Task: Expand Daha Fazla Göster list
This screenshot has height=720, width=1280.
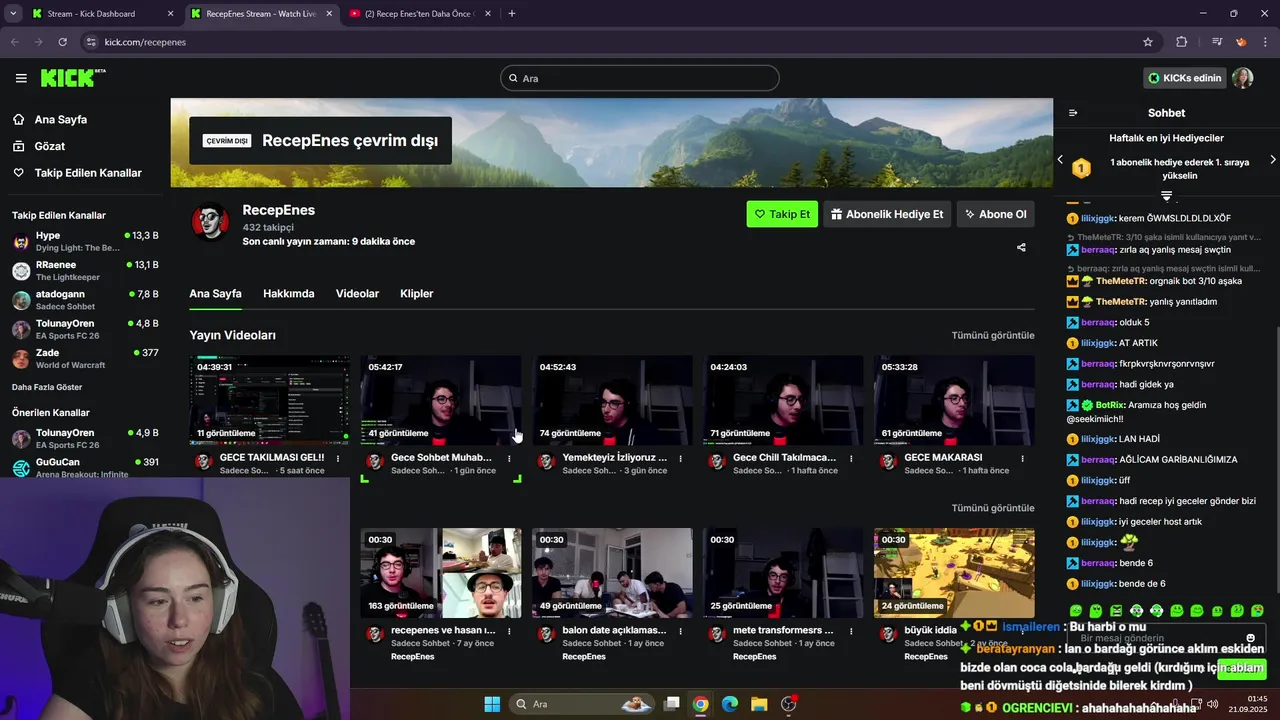Action: pyautogui.click(x=47, y=387)
